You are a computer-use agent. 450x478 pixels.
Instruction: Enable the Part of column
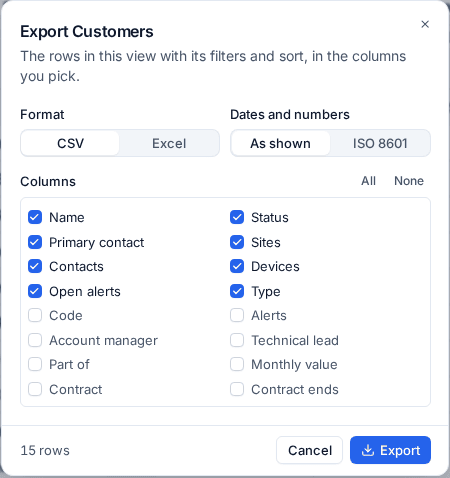(35, 364)
